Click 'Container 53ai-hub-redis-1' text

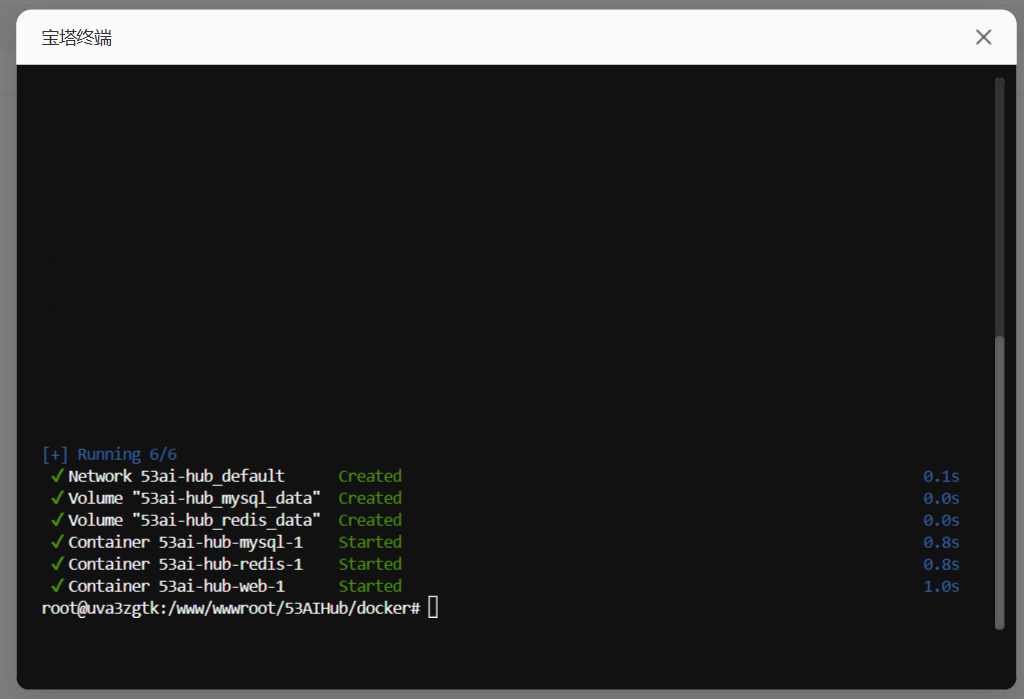tap(185, 564)
